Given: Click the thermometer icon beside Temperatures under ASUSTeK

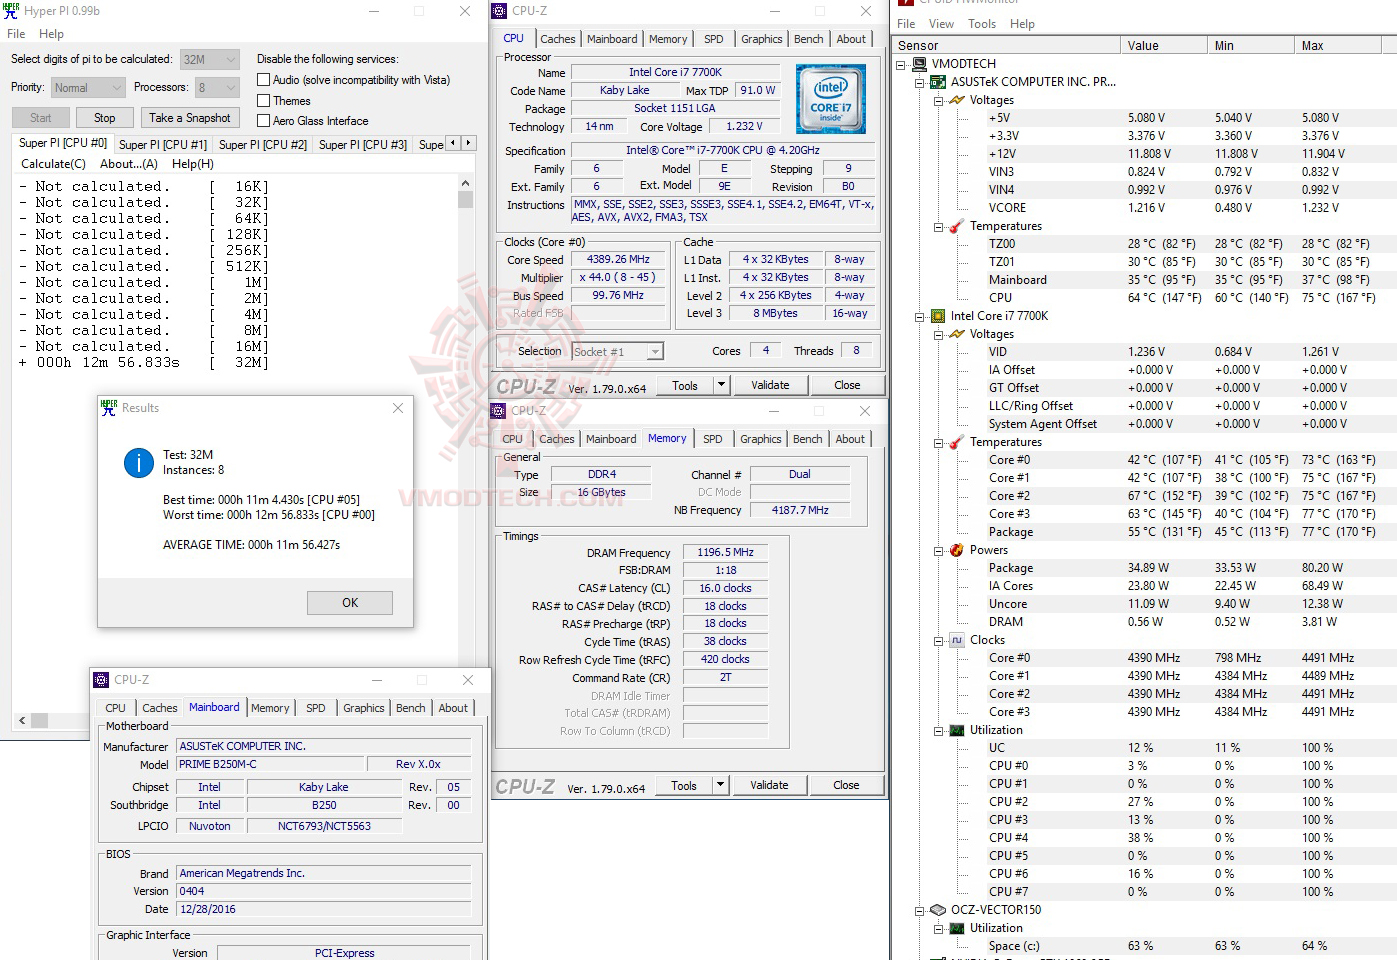Looking at the screenshot, I should pyautogui.click(x=957, y=226).
